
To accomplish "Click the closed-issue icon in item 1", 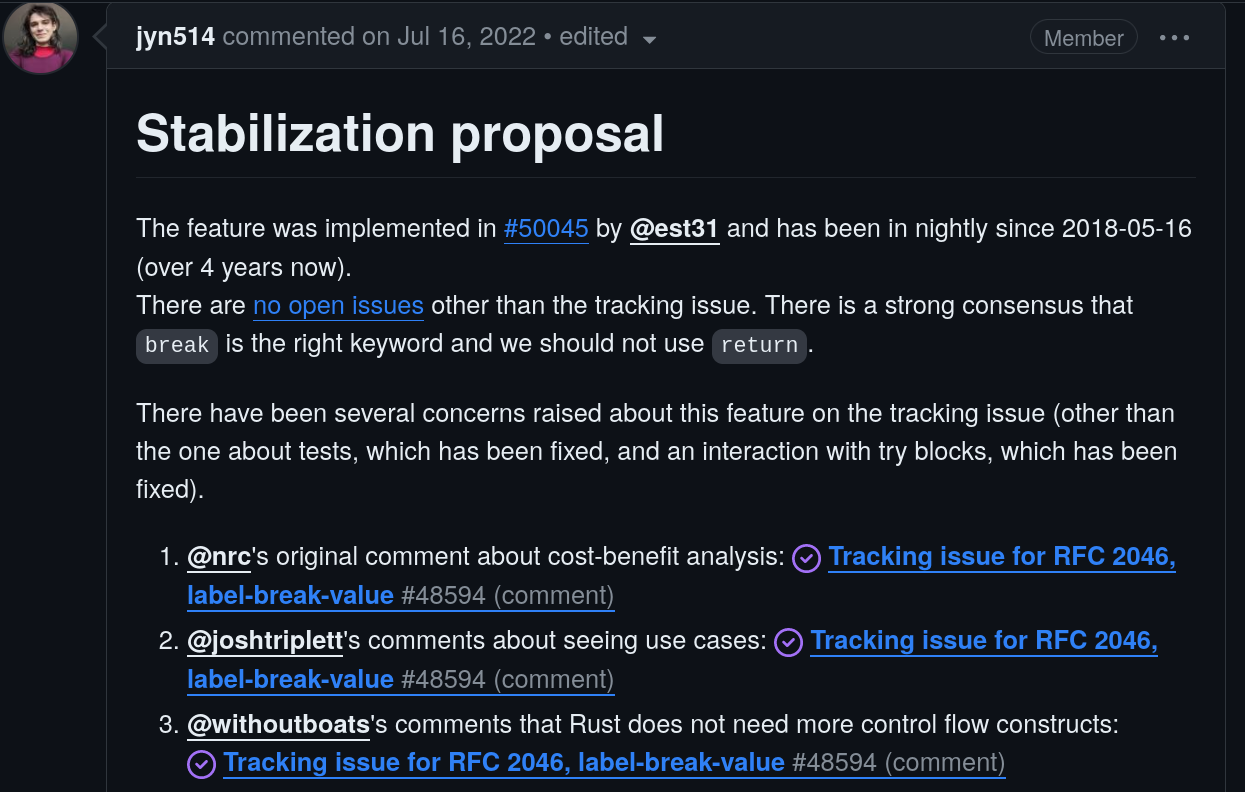I will click(807, 558).
